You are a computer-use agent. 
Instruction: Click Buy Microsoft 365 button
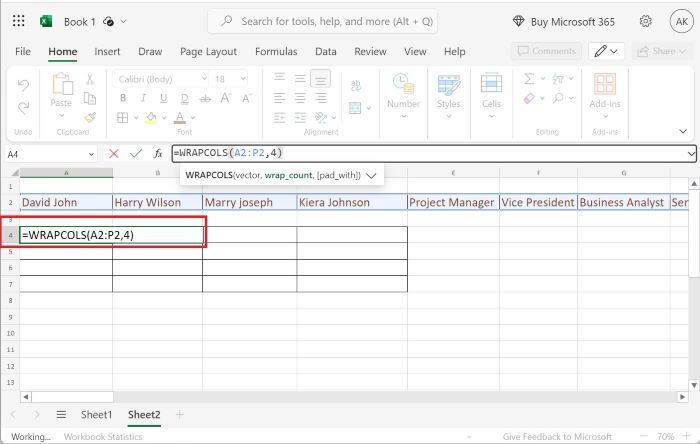[564, 21]
